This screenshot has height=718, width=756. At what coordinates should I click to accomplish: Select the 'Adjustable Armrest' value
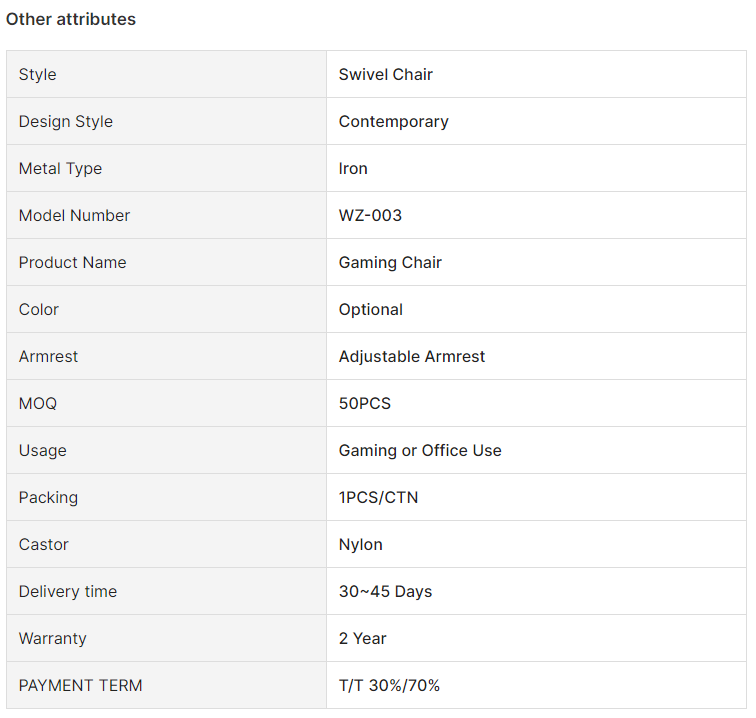coord(412,356)
